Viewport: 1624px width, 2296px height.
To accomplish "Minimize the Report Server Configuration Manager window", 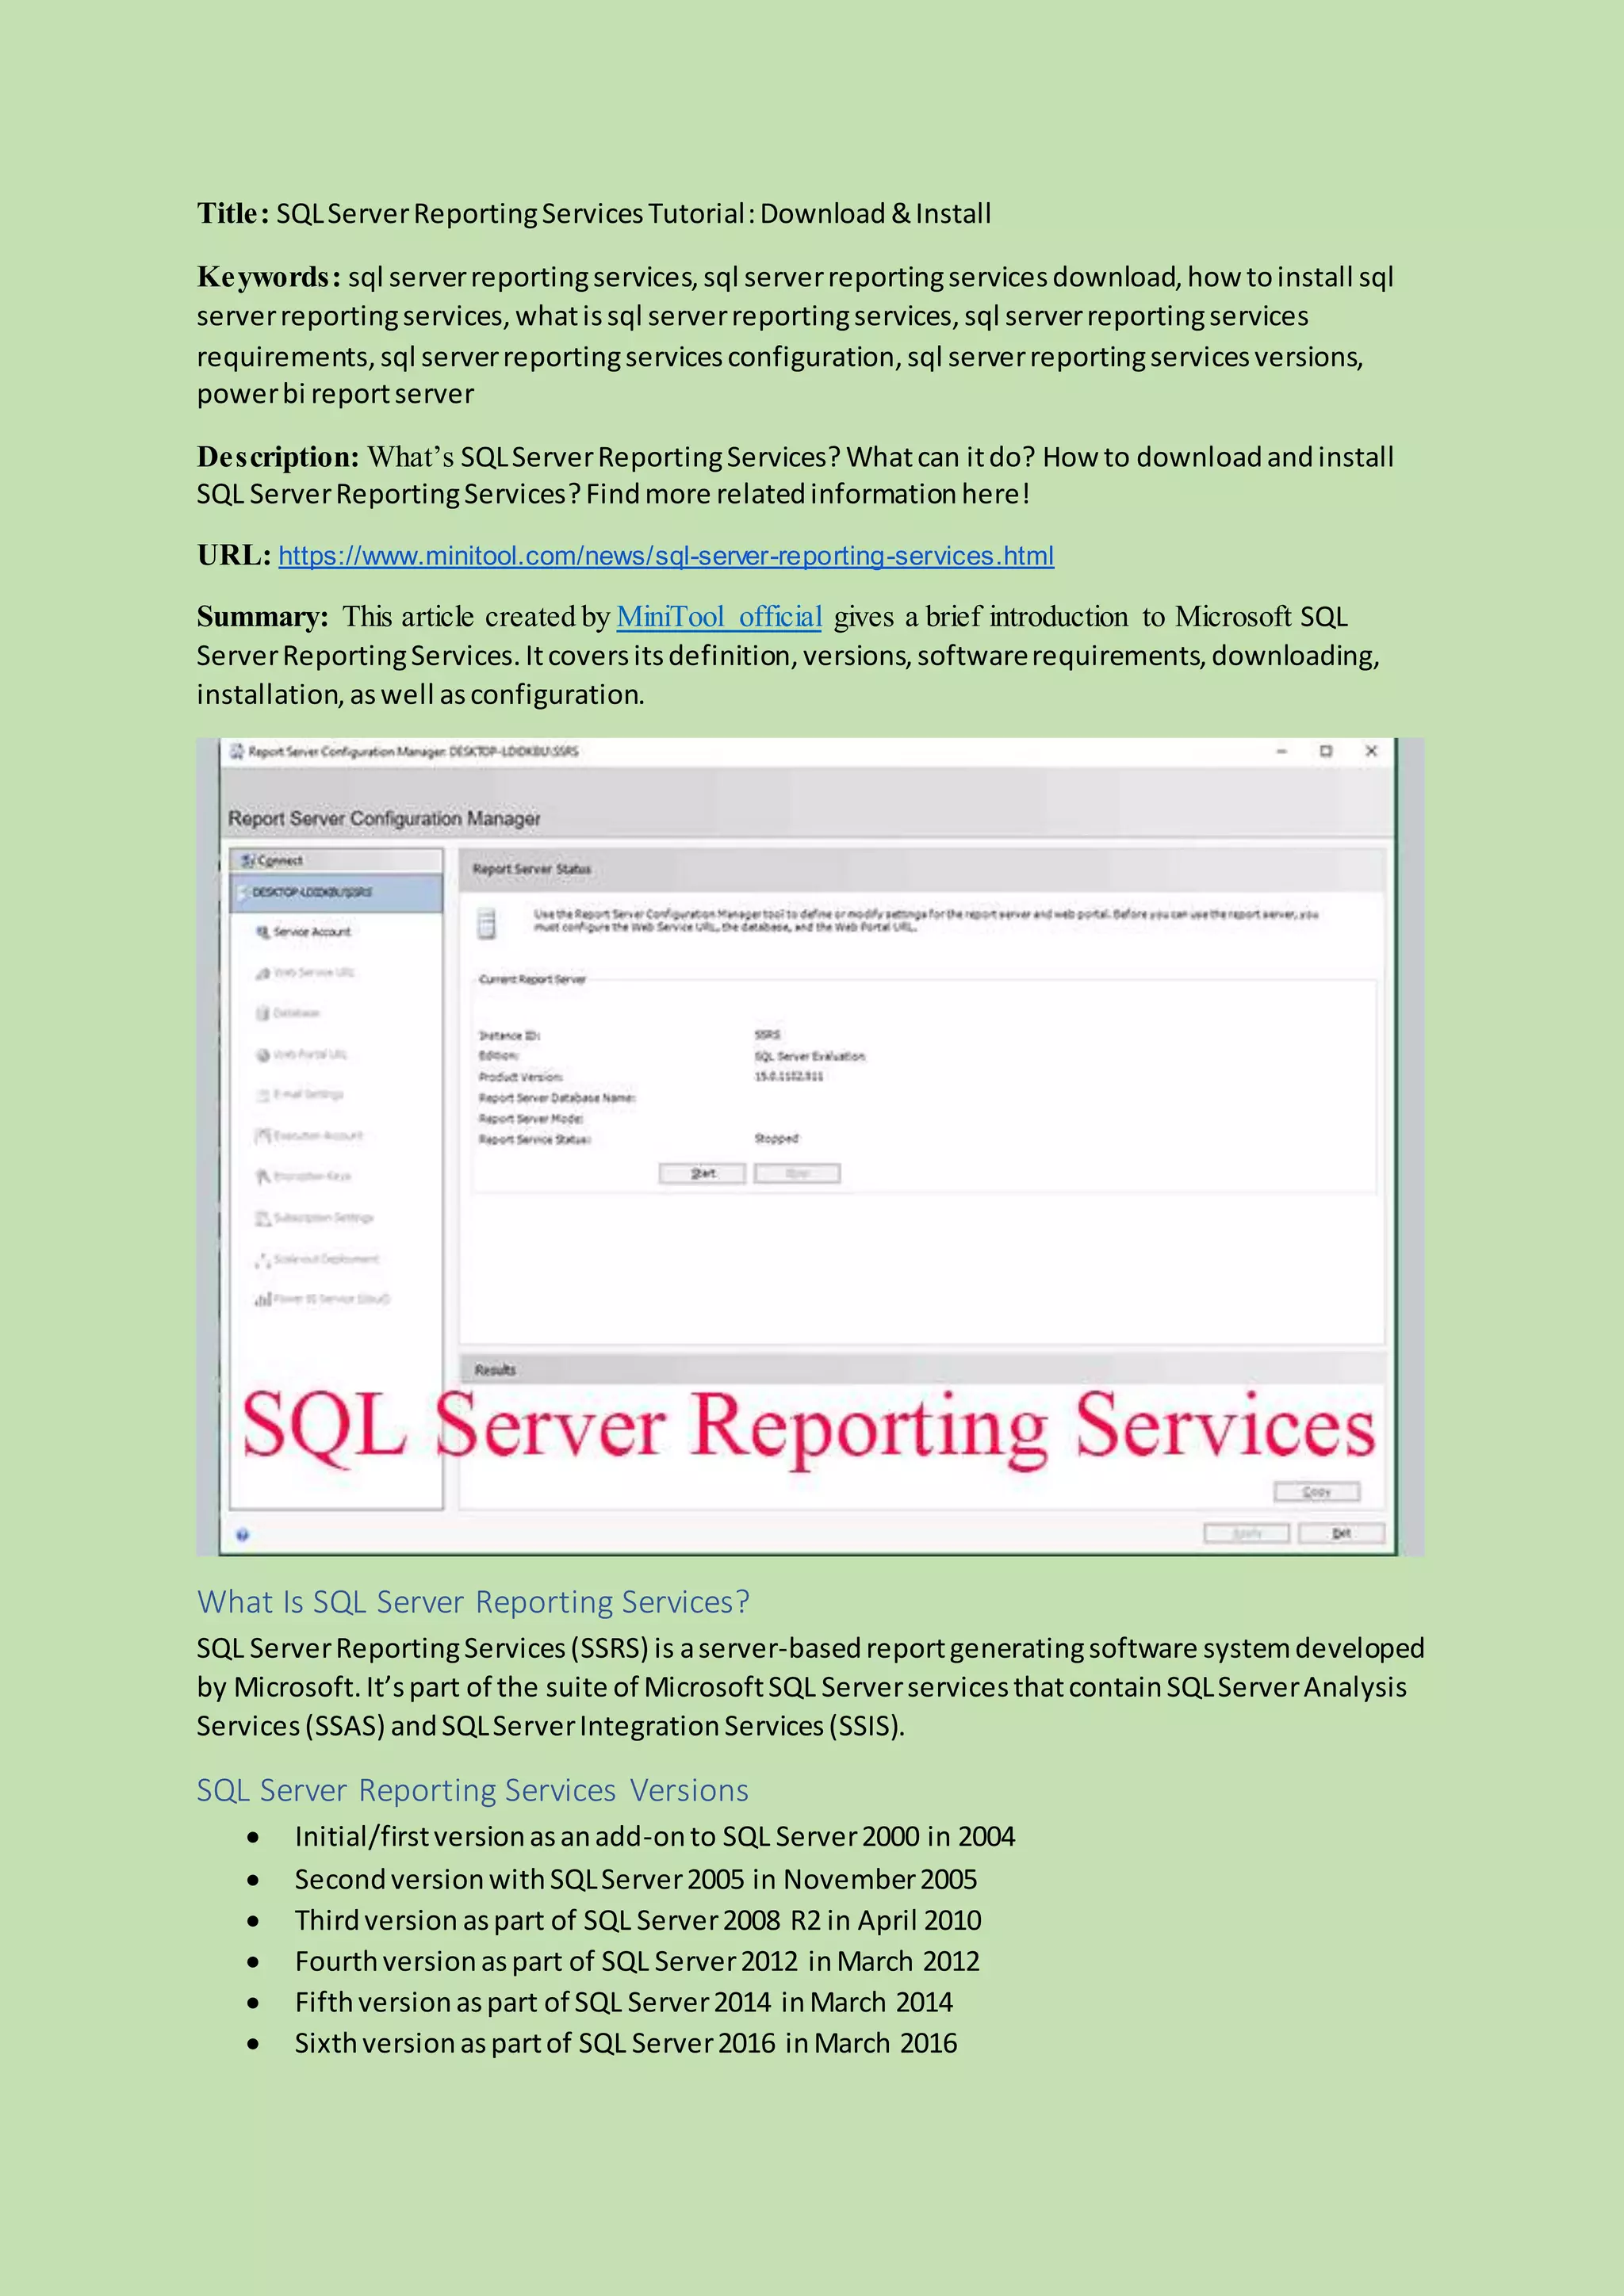I will tap(1281, 751).
